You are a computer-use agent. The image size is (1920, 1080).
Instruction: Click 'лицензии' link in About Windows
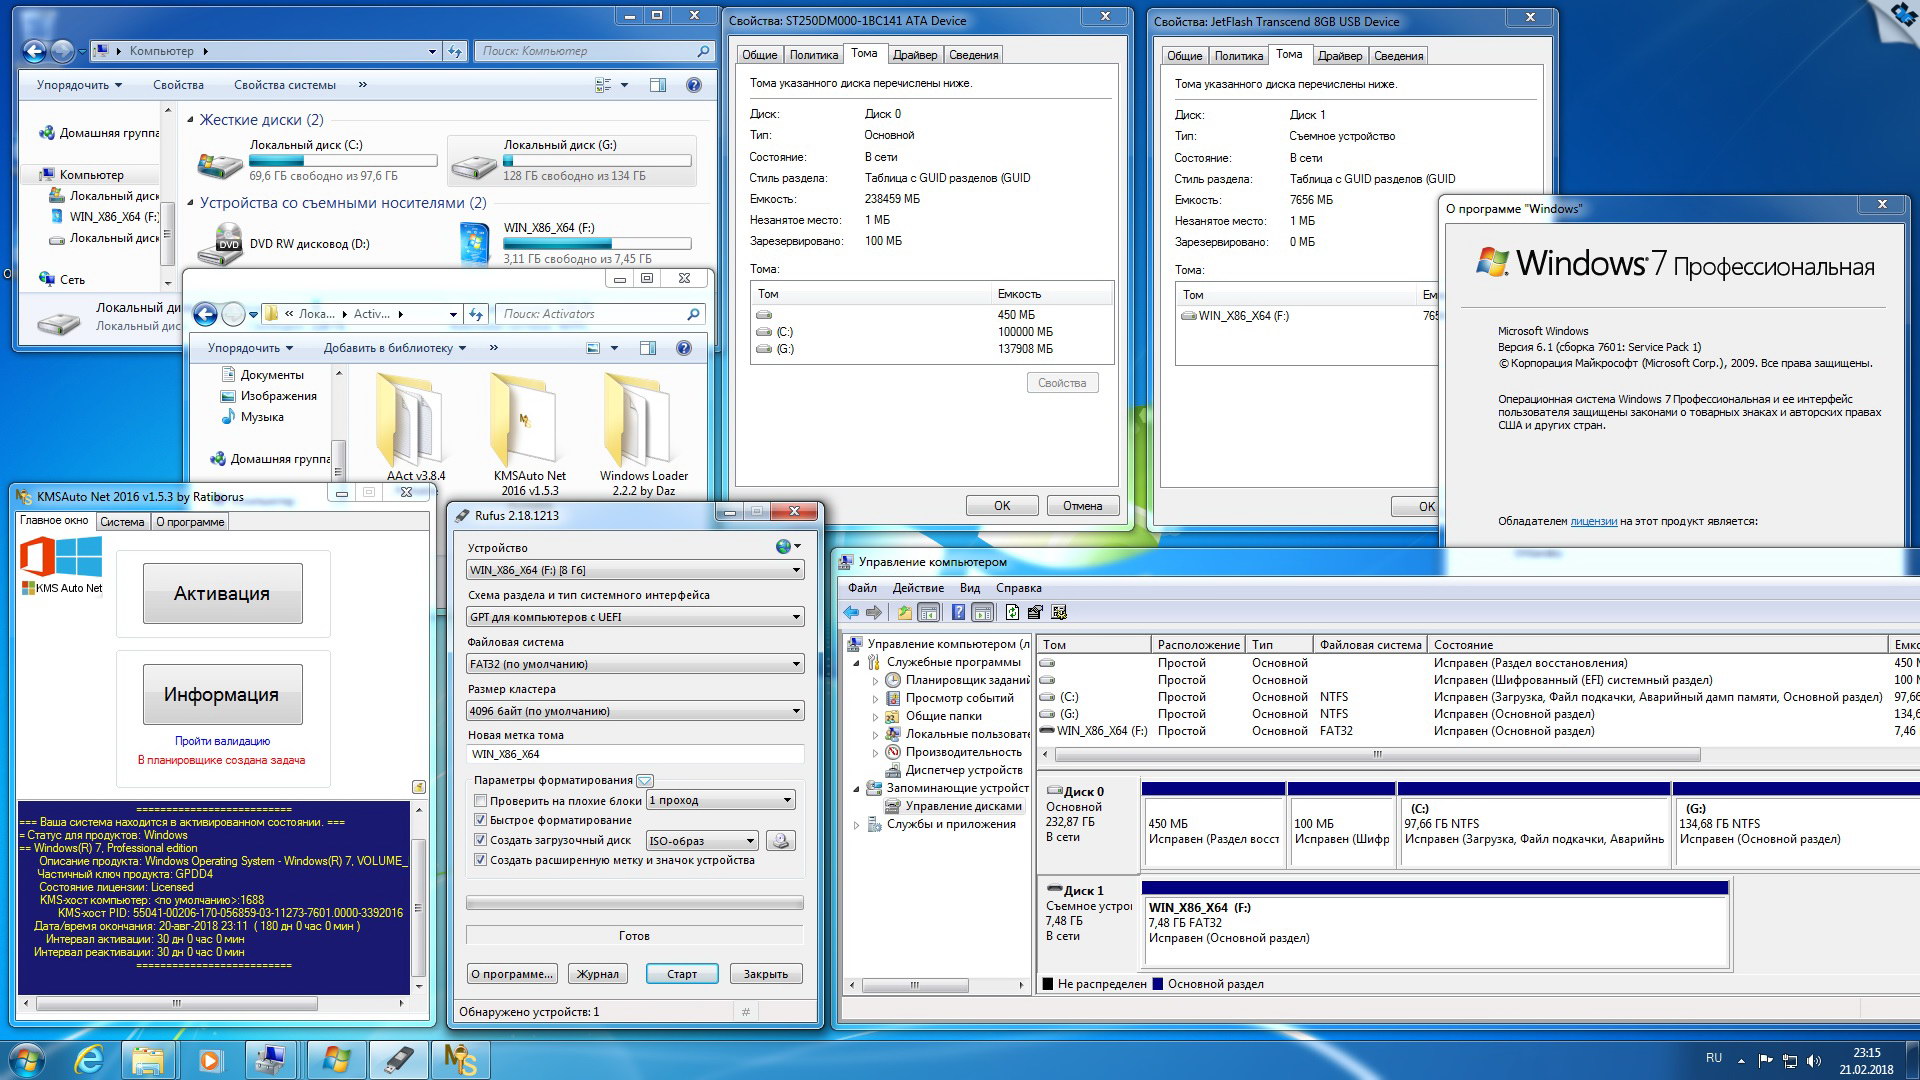pos(1593,521)
